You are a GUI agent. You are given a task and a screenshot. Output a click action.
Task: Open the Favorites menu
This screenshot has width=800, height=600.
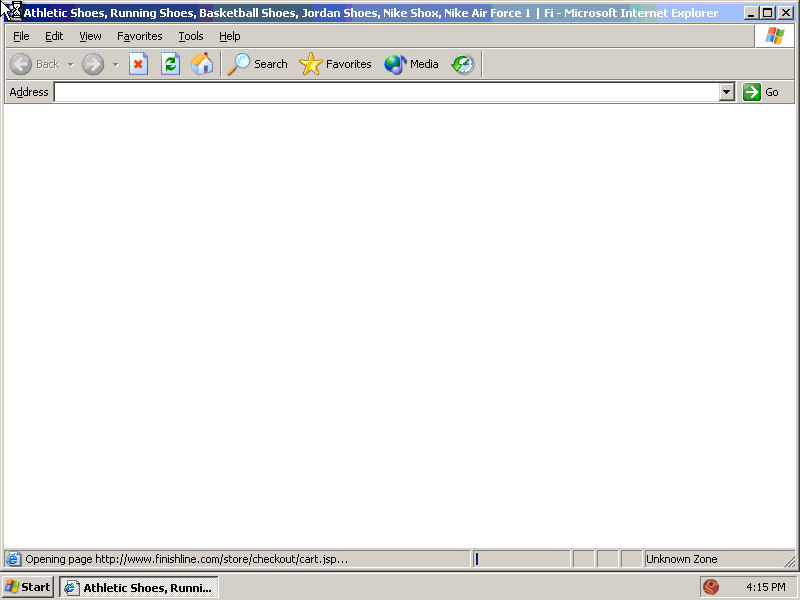(x=139, y=36)
